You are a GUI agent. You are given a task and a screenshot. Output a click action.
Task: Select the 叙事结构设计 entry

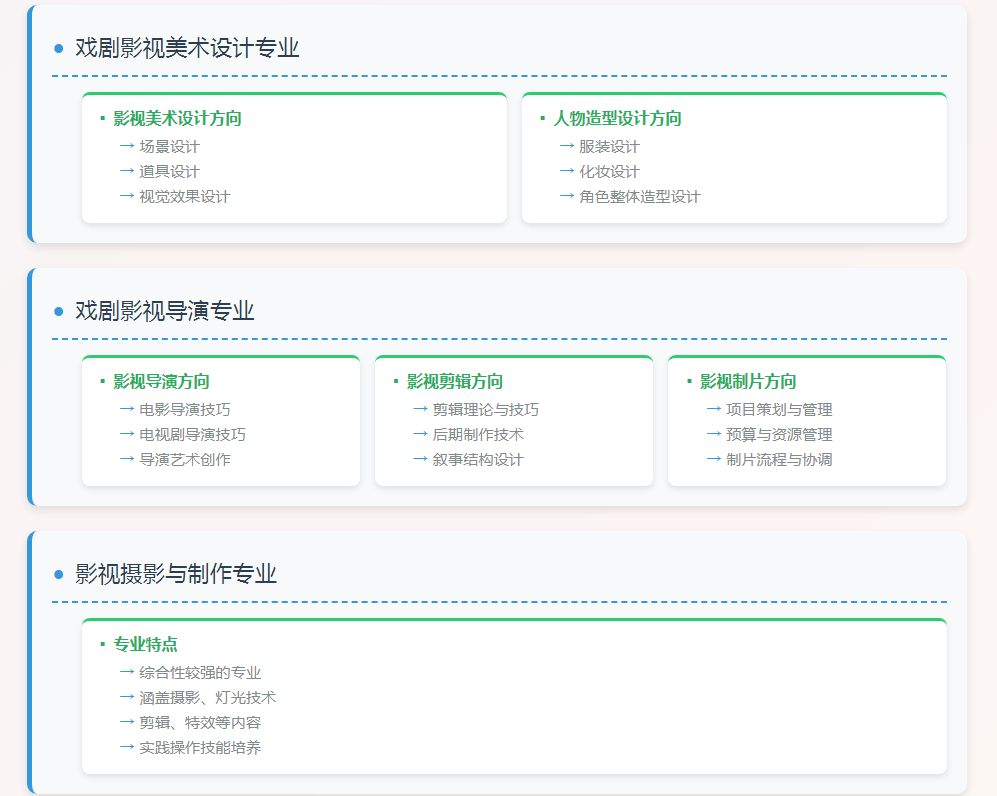coord(477,459)
